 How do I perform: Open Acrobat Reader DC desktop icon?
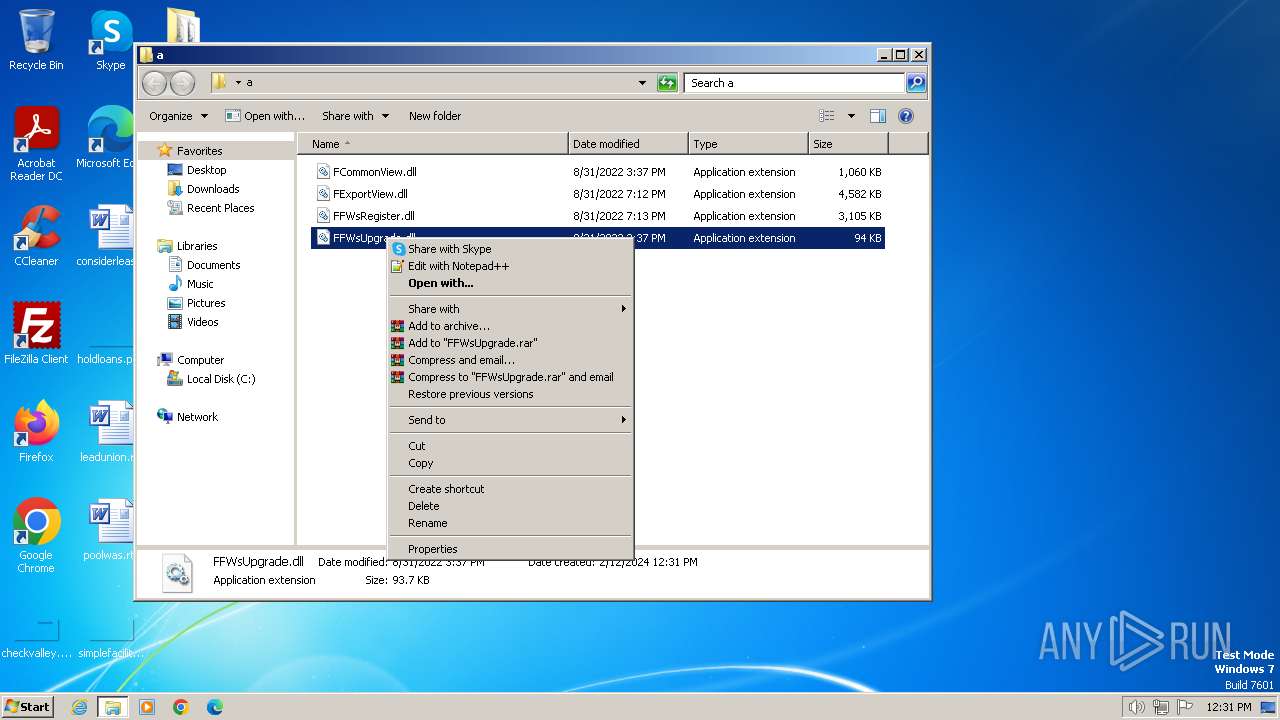click(36, 144)
